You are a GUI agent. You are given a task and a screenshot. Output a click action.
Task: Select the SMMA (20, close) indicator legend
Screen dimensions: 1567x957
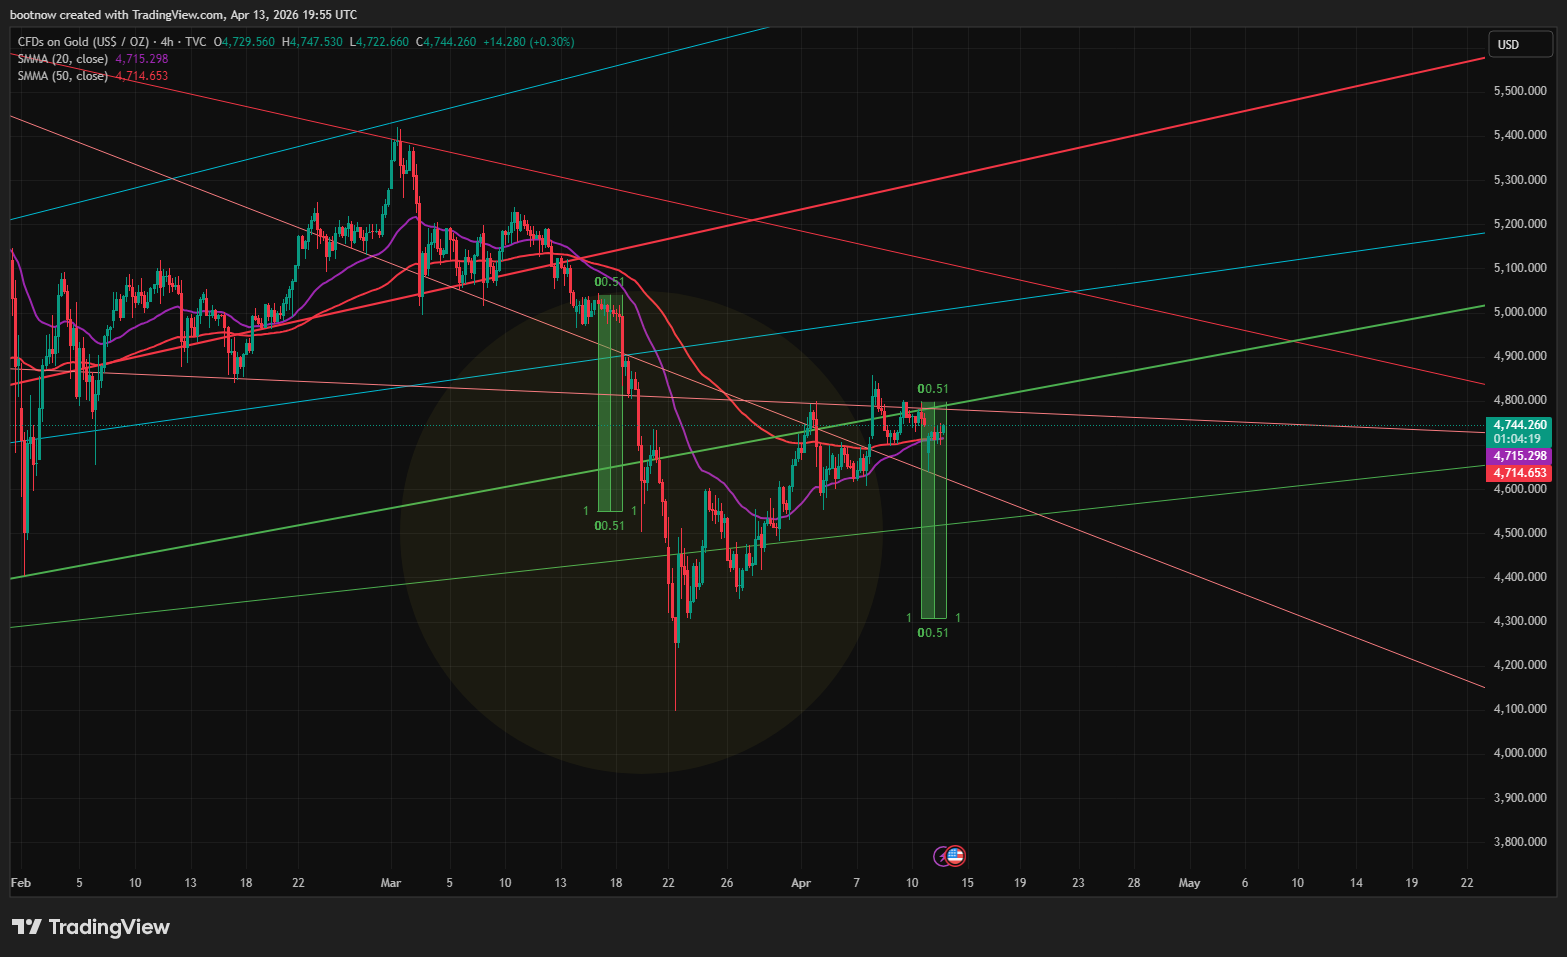[x=63, y=59]
